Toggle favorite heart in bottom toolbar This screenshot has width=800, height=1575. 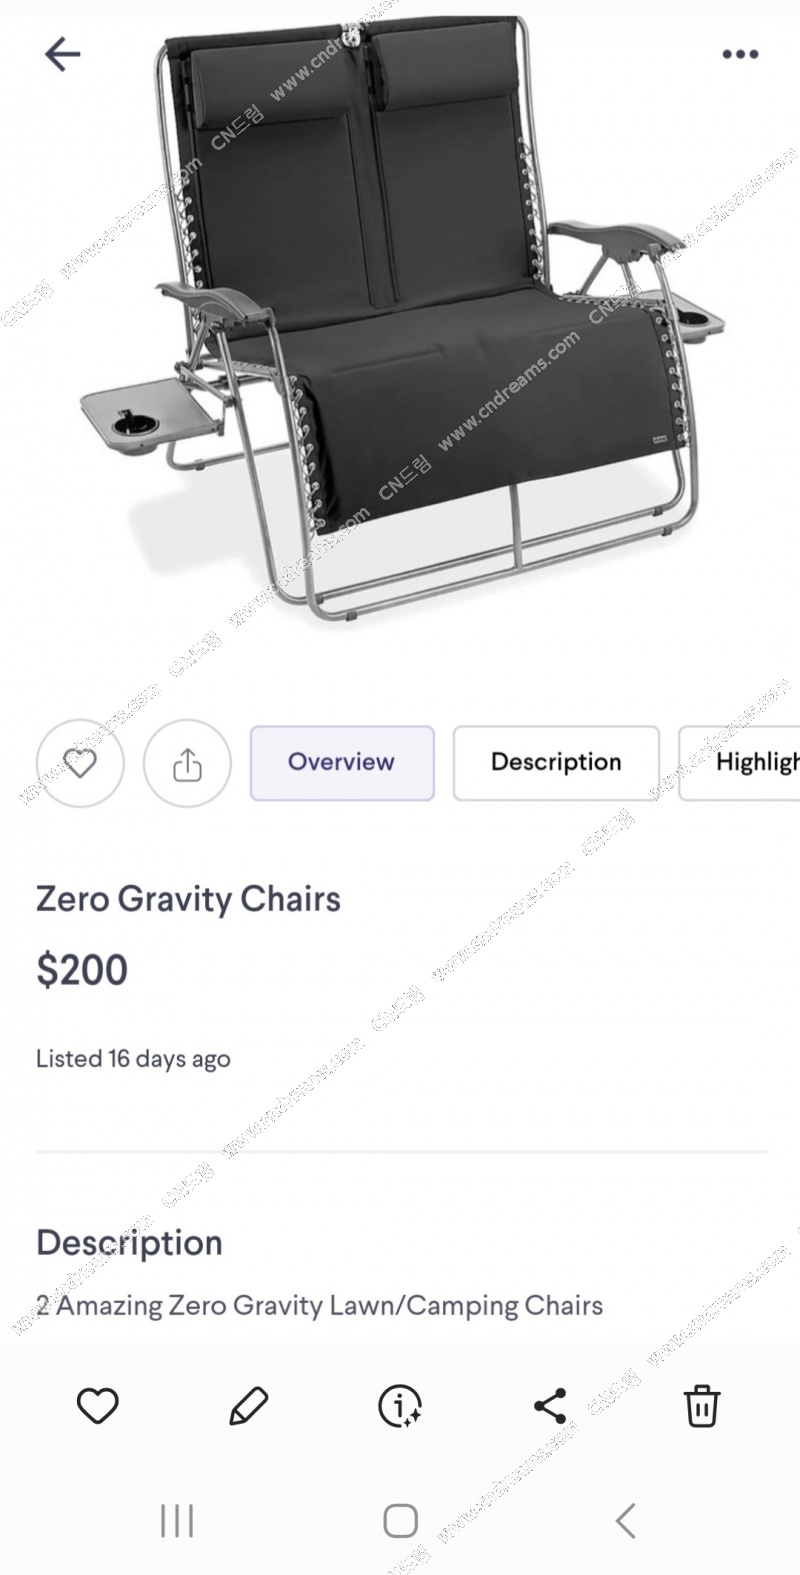tap(98, 1406)
